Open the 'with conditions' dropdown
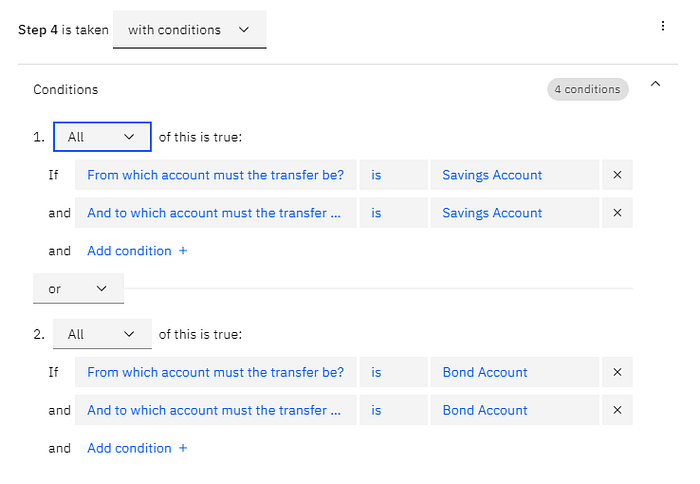Viewport: 700px width, 484px height. tap(190, 30)
